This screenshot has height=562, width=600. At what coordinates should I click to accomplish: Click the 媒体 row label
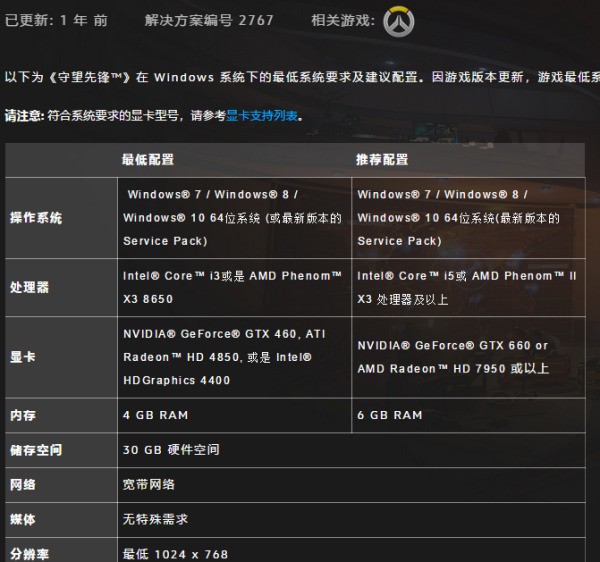[x=23, y=520]
